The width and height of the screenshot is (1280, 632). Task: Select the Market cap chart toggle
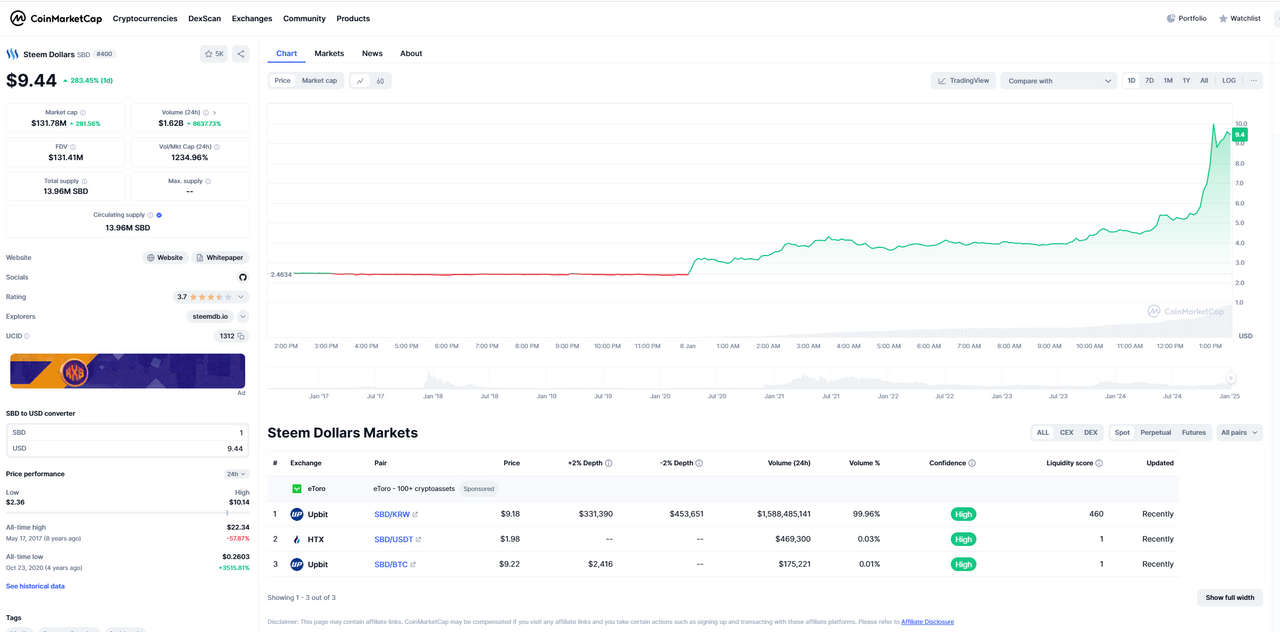tap(320, 81)
